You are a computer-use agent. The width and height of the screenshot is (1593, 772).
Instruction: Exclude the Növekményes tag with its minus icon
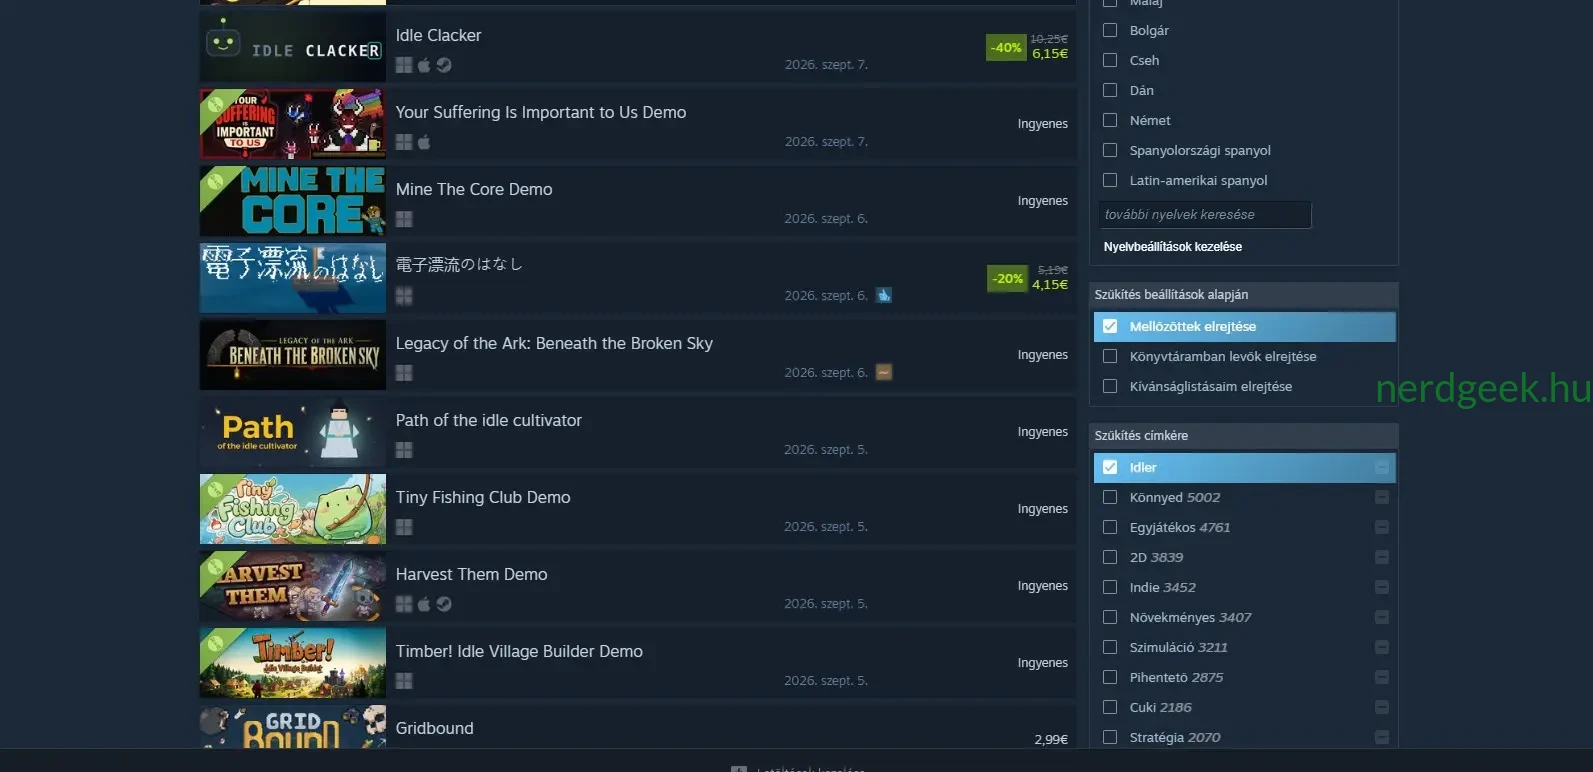(1382, 617)
